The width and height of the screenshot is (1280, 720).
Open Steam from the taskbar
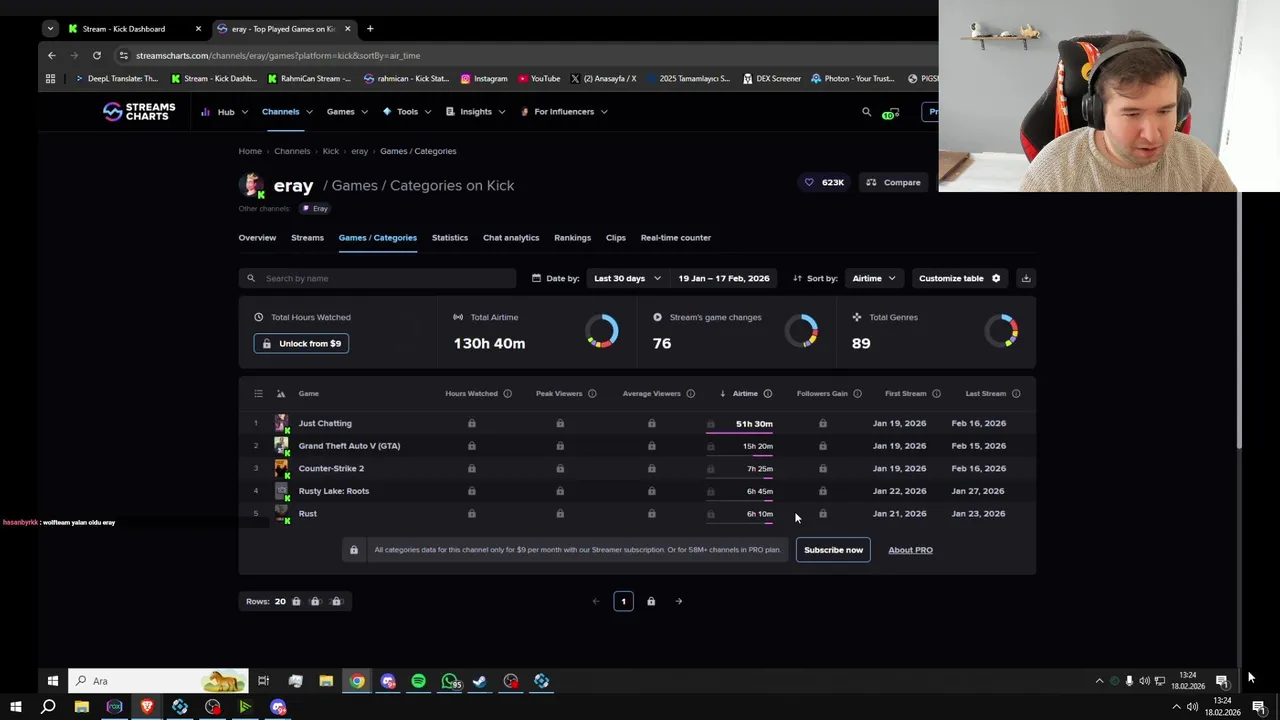(x=480, y=681)
